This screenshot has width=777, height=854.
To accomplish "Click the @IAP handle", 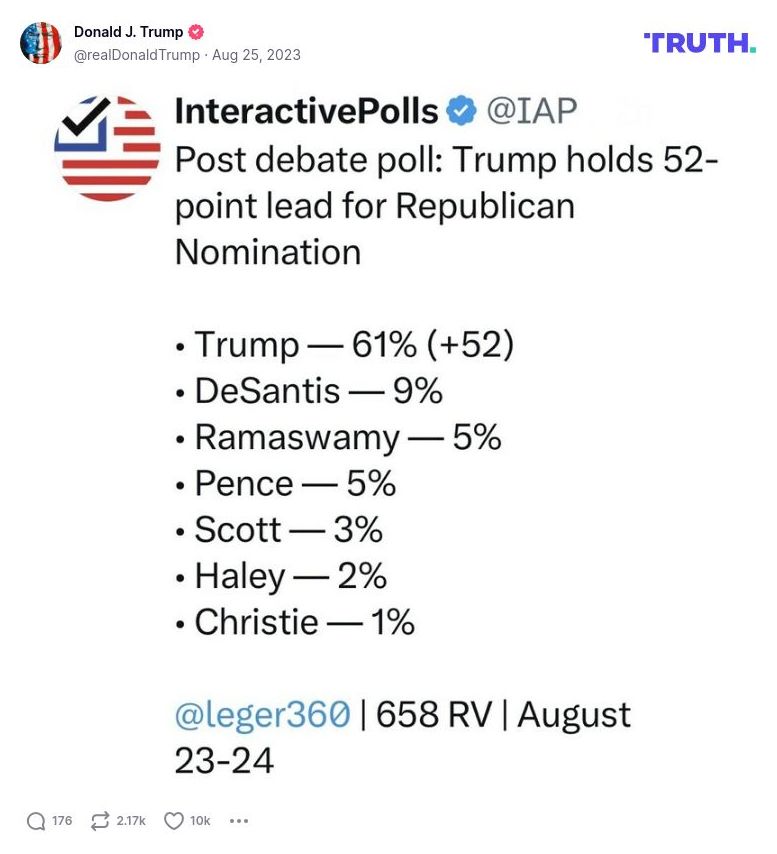I will coord(534,111).
